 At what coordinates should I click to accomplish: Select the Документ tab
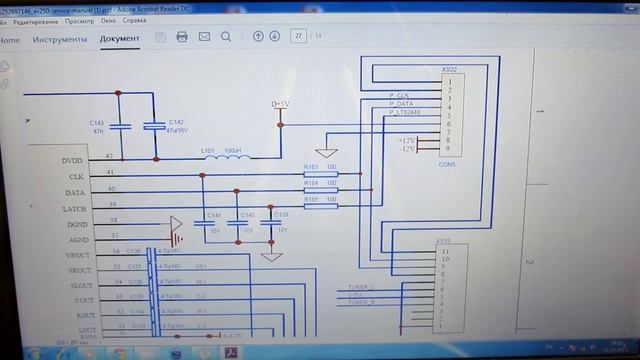pos(120,39)
